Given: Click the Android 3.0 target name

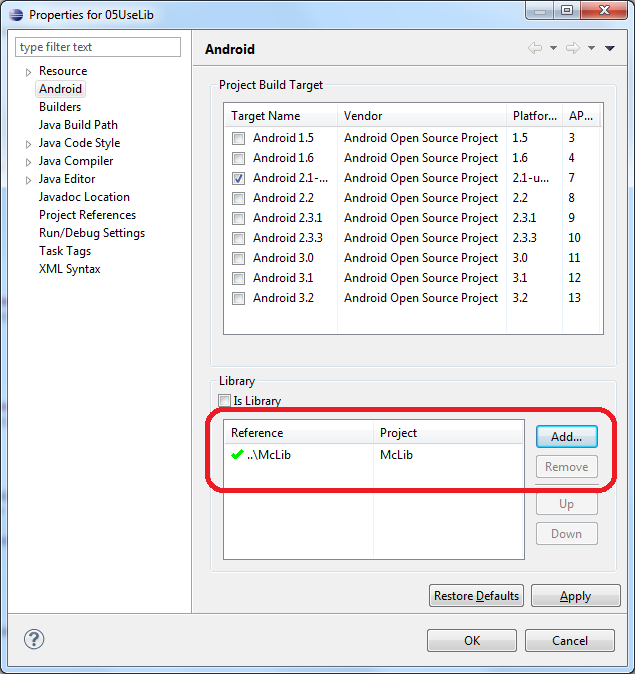Looking at the screenshot, I should point(283,258).
